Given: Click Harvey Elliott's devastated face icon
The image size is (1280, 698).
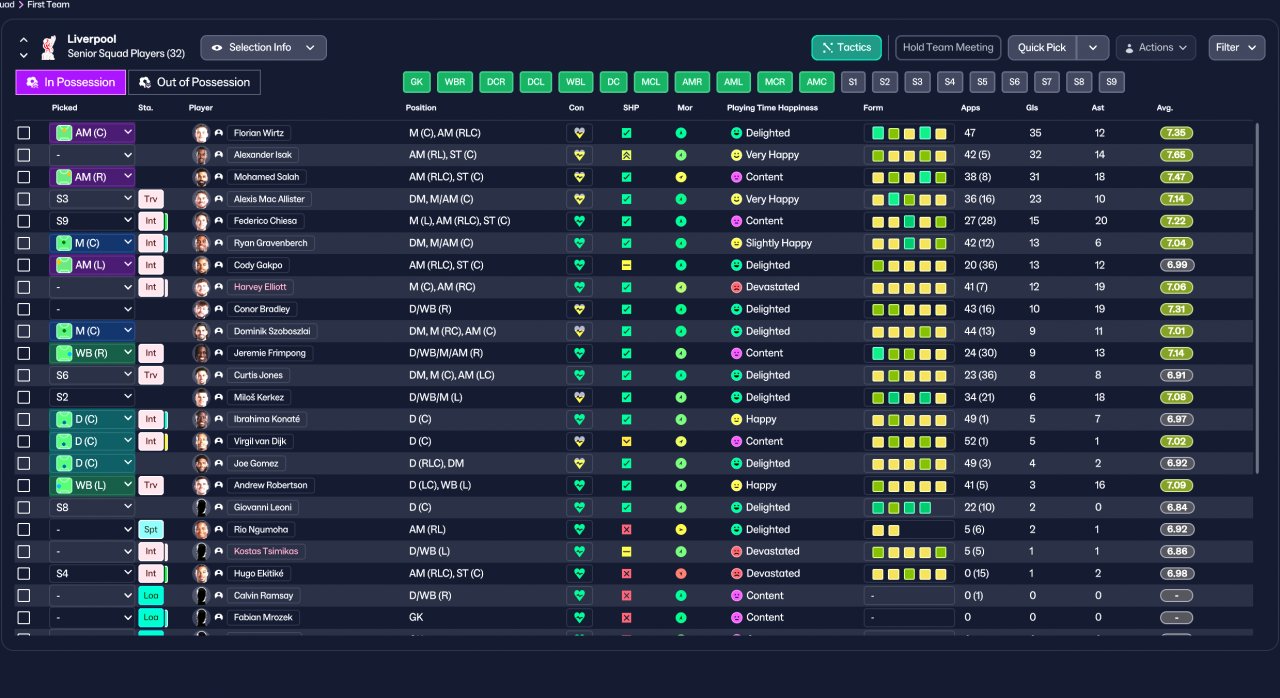Looking at the screenshot, I should [x=736, y=287].
